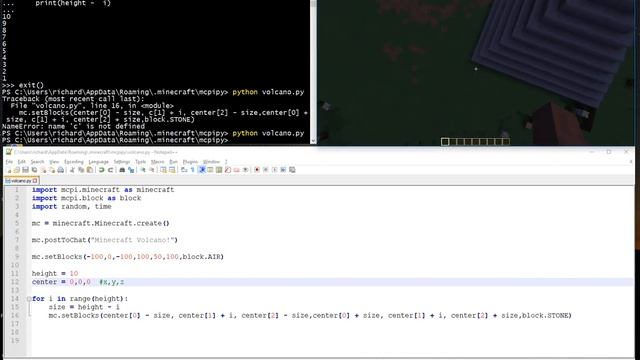The height and width of the screenshot is (360, 640).
Task: Open the user-defined language dialog icon
Action: coord(210,170)
